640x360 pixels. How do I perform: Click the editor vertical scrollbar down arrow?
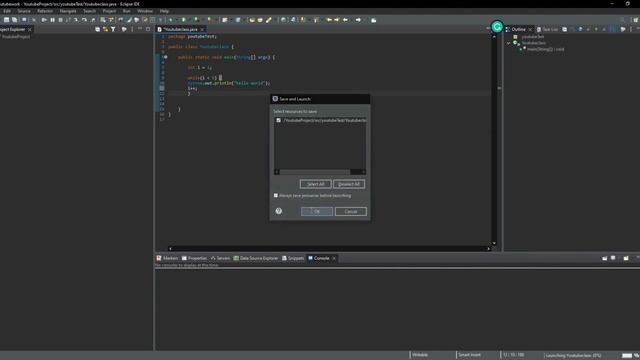494,243
